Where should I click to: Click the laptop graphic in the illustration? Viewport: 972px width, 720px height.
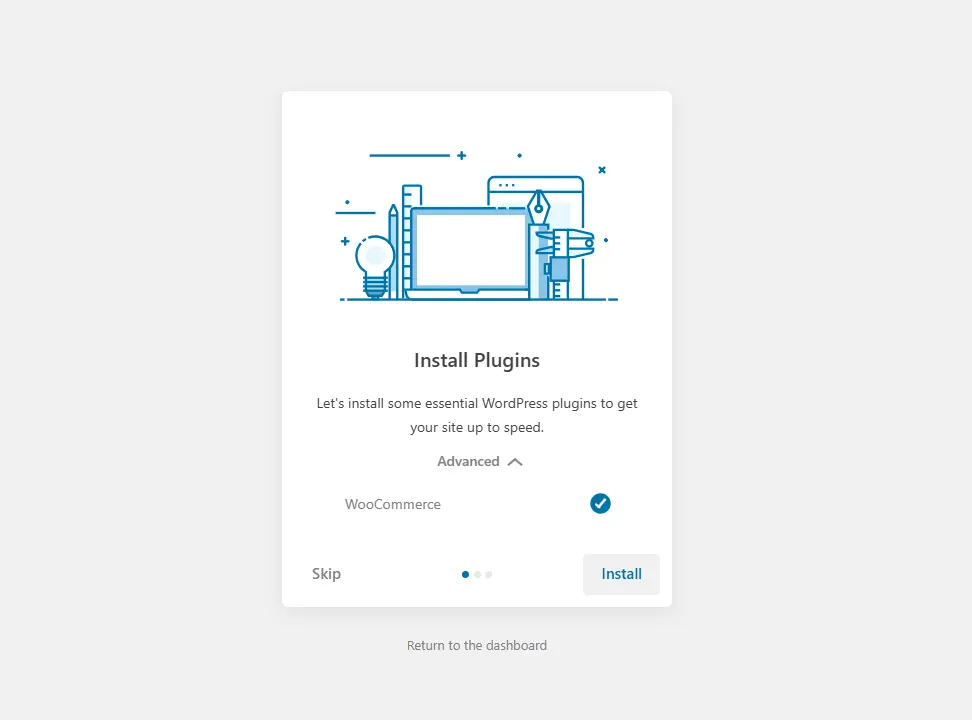tap(470, 250)
